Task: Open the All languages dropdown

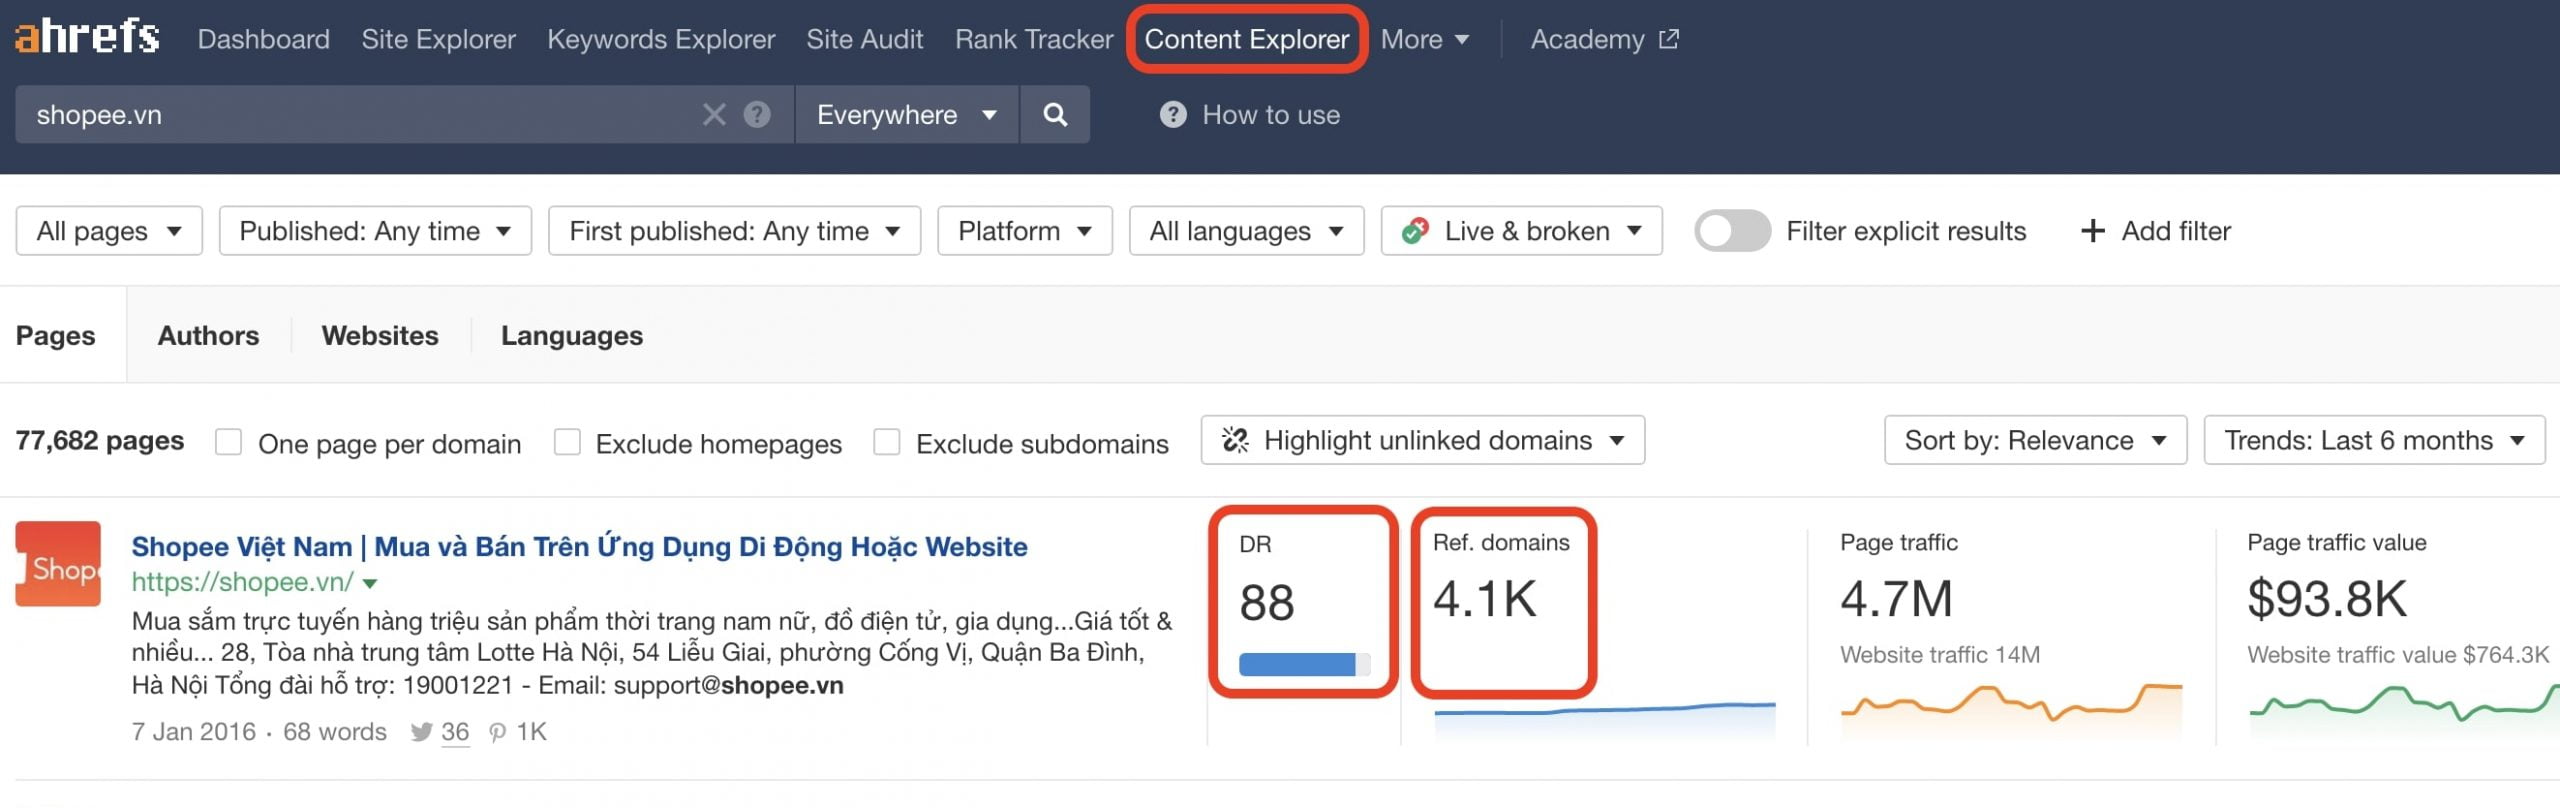Action: tap(1246, 231)
